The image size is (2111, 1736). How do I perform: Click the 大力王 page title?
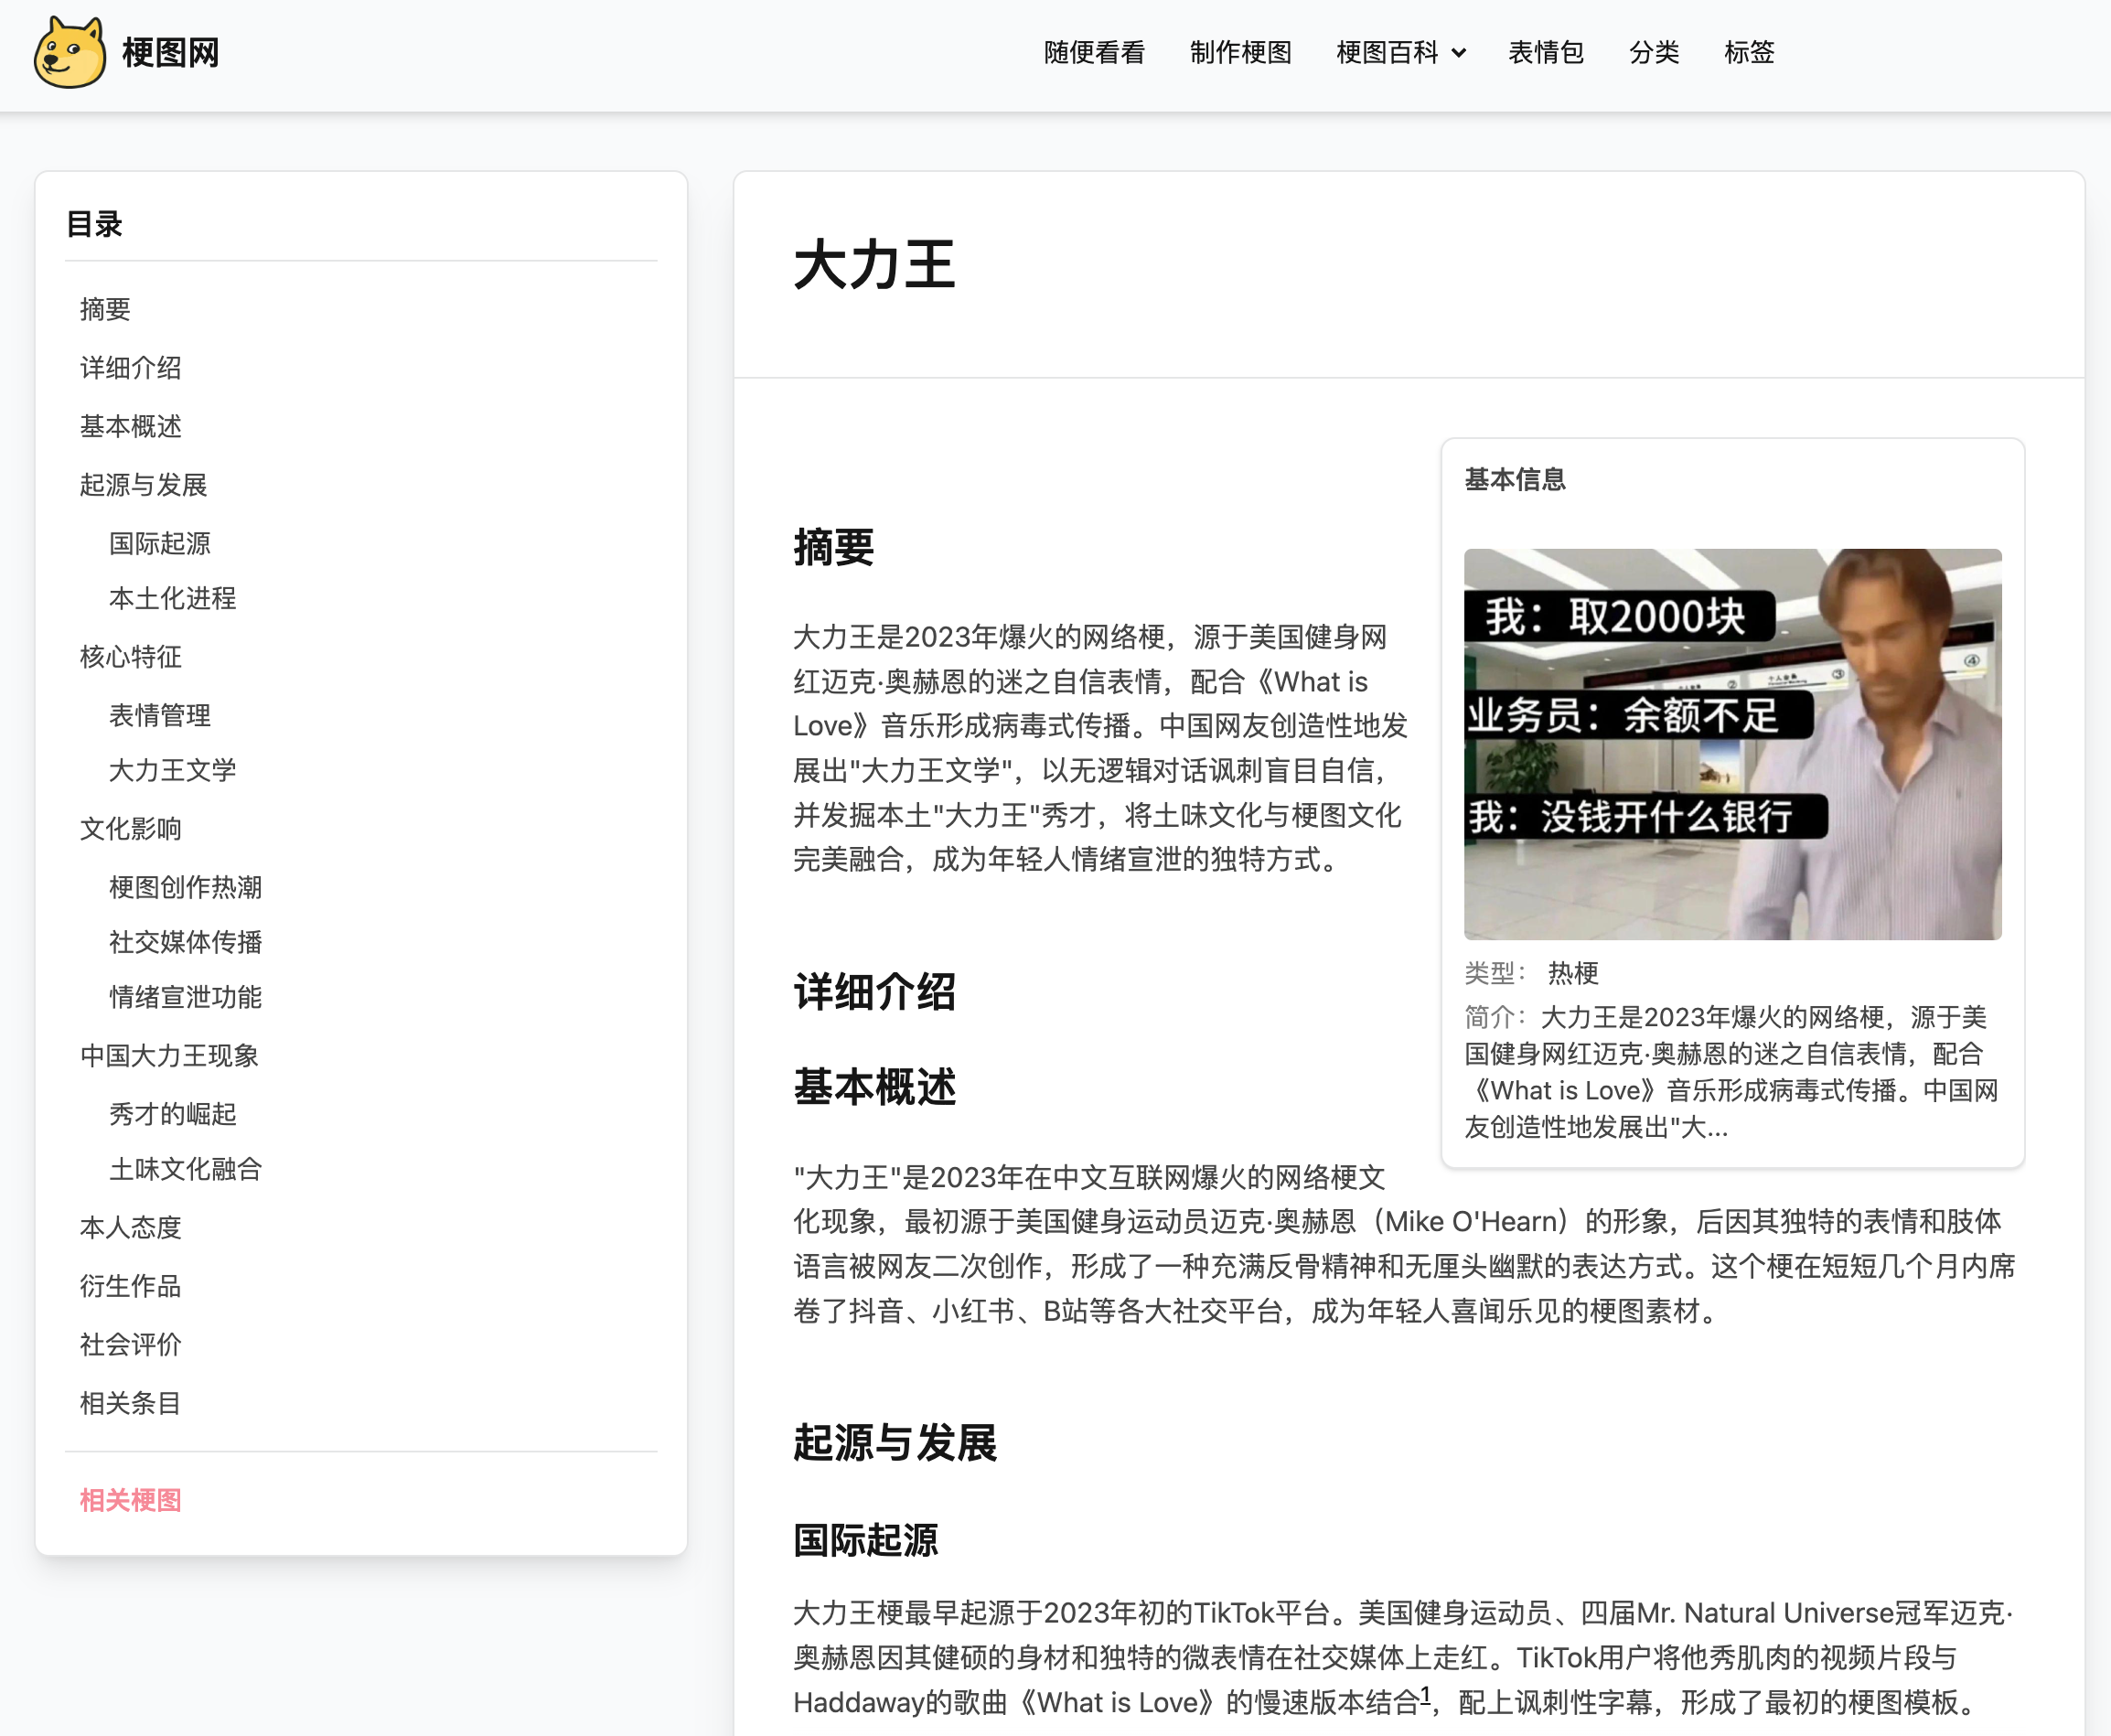[875, 265]
